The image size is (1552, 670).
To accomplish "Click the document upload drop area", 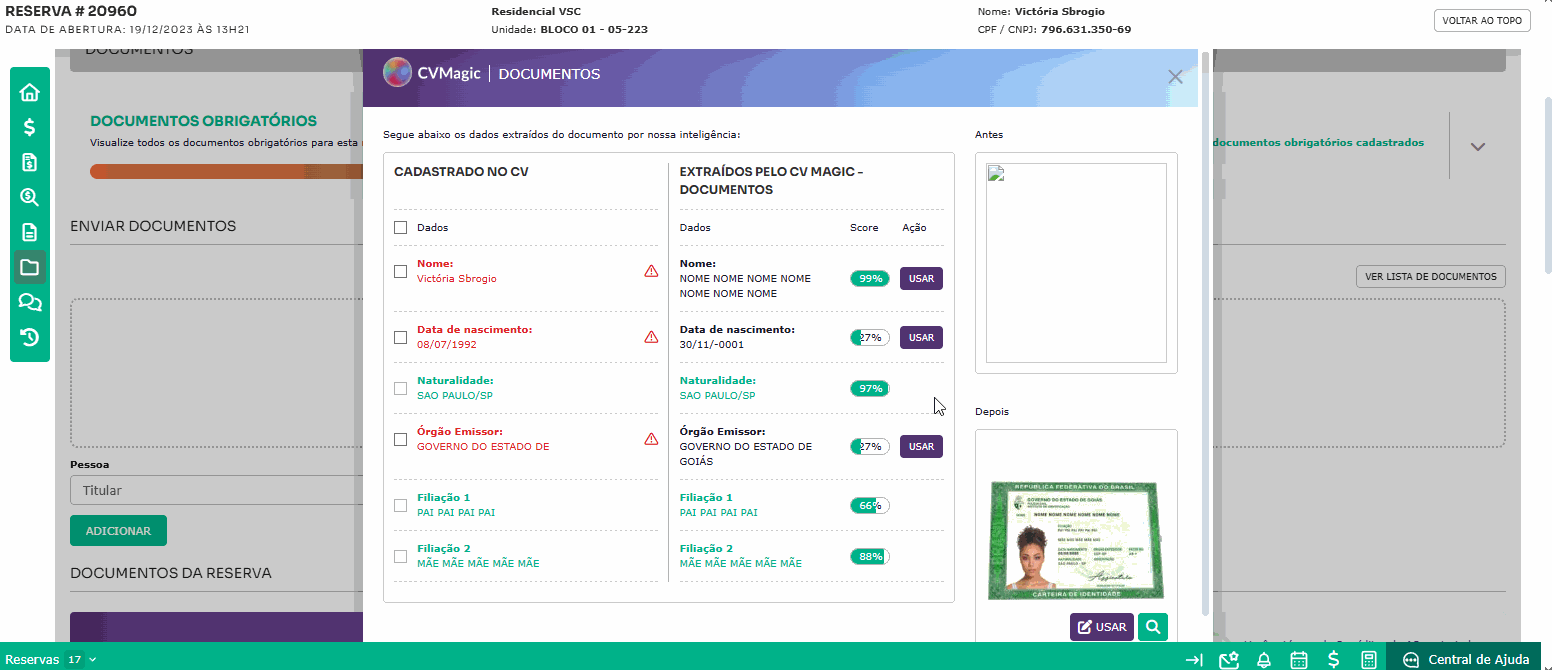I will tap(216, 372).
